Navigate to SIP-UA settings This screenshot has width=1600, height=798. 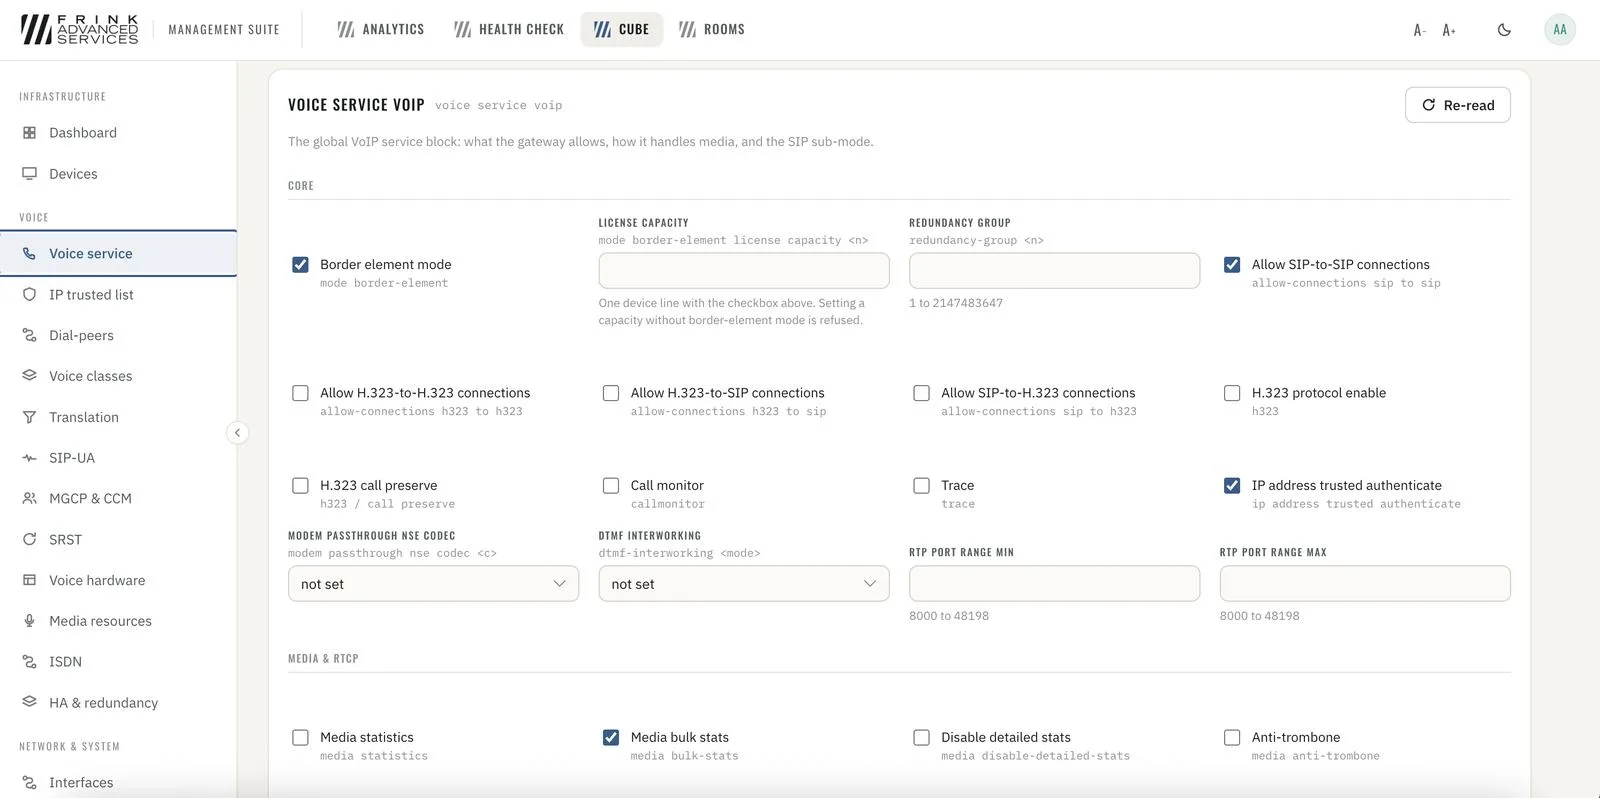tap(118, 458)
